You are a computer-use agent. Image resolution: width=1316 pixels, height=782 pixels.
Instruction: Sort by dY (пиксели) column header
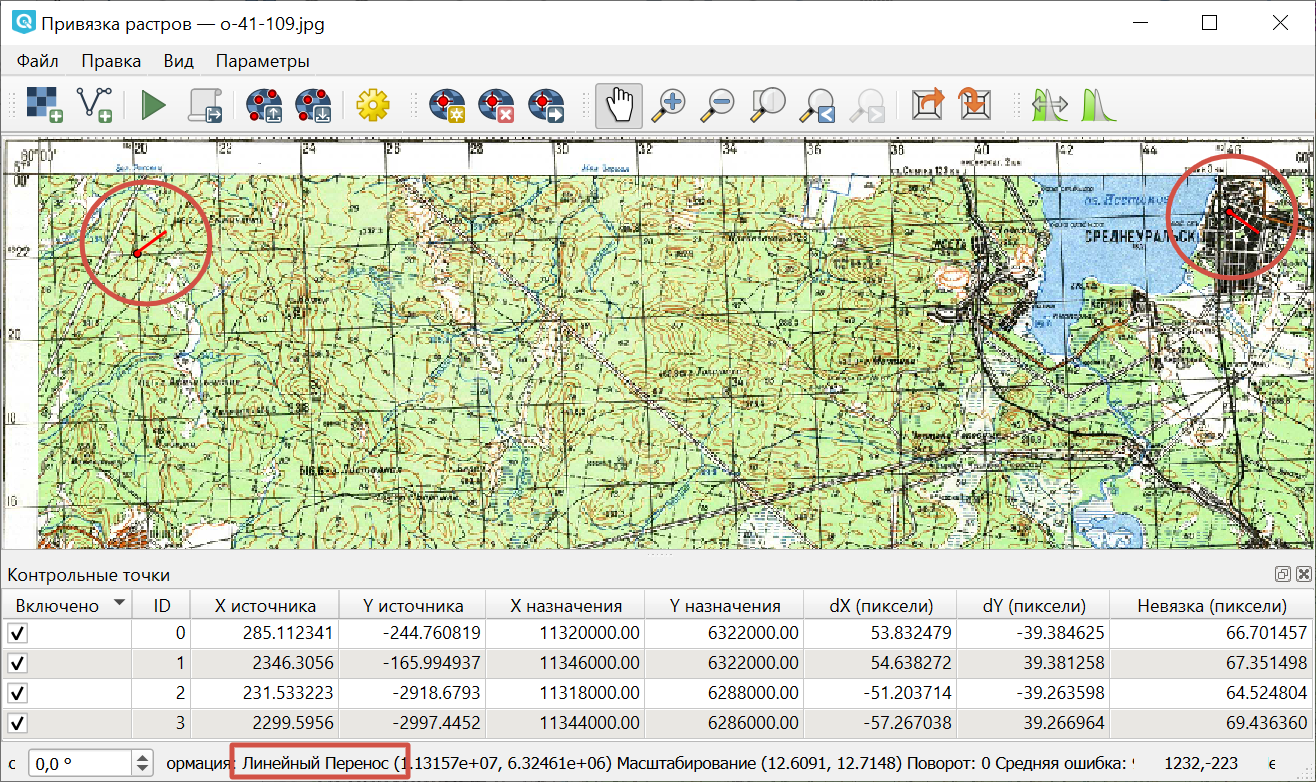point(1034,605)
